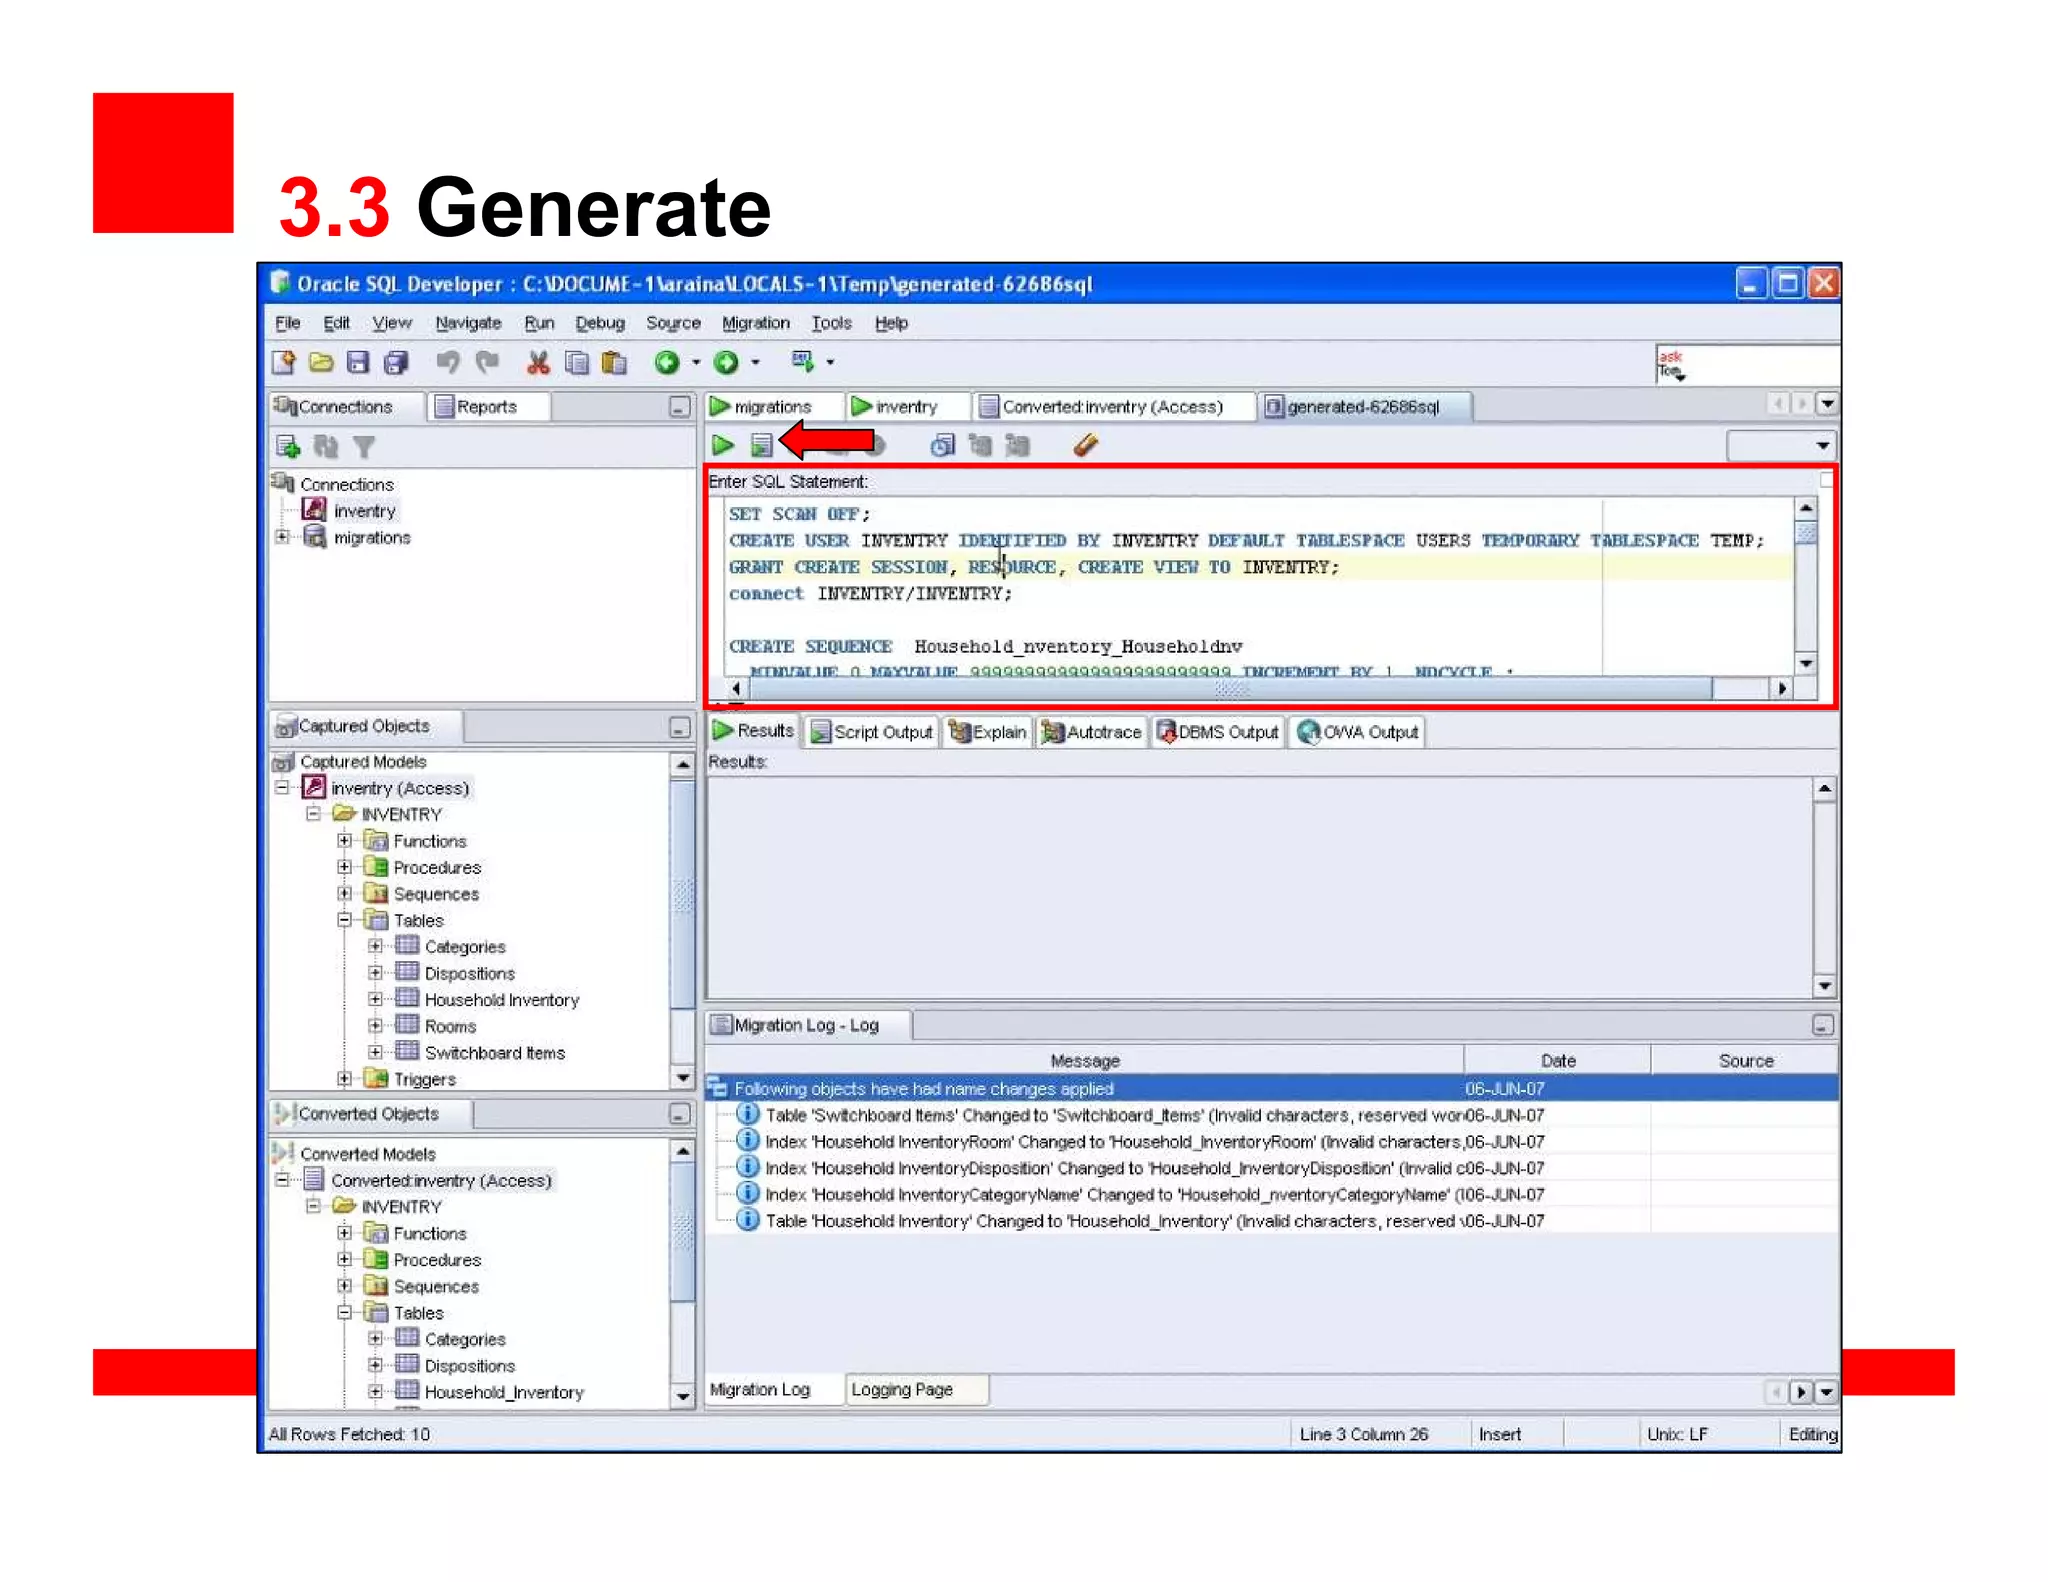
Task: Undo the last action
Action: [x=447, y=363]
